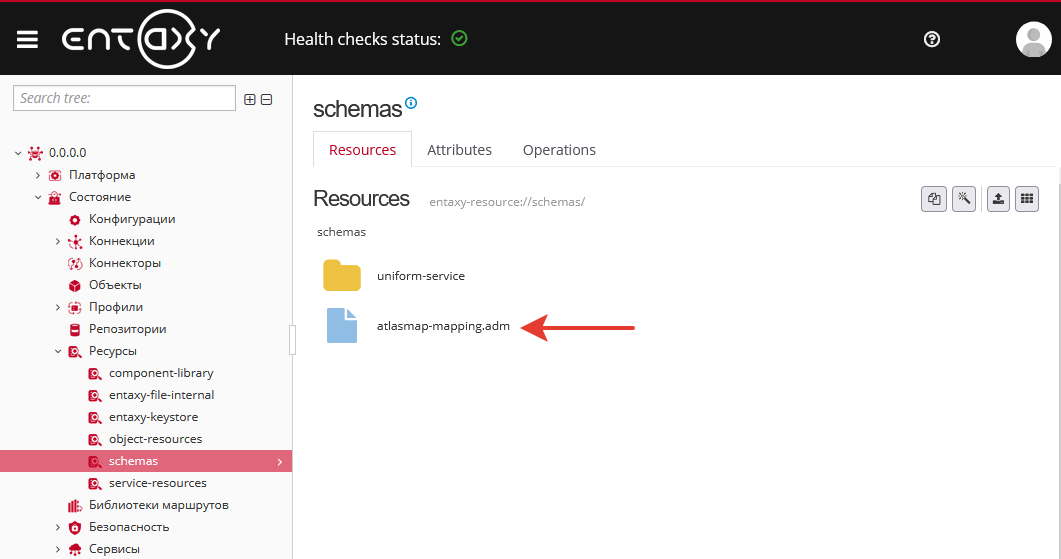
Task: Click the copy resources toolbar icon
Action: (934, 199)
